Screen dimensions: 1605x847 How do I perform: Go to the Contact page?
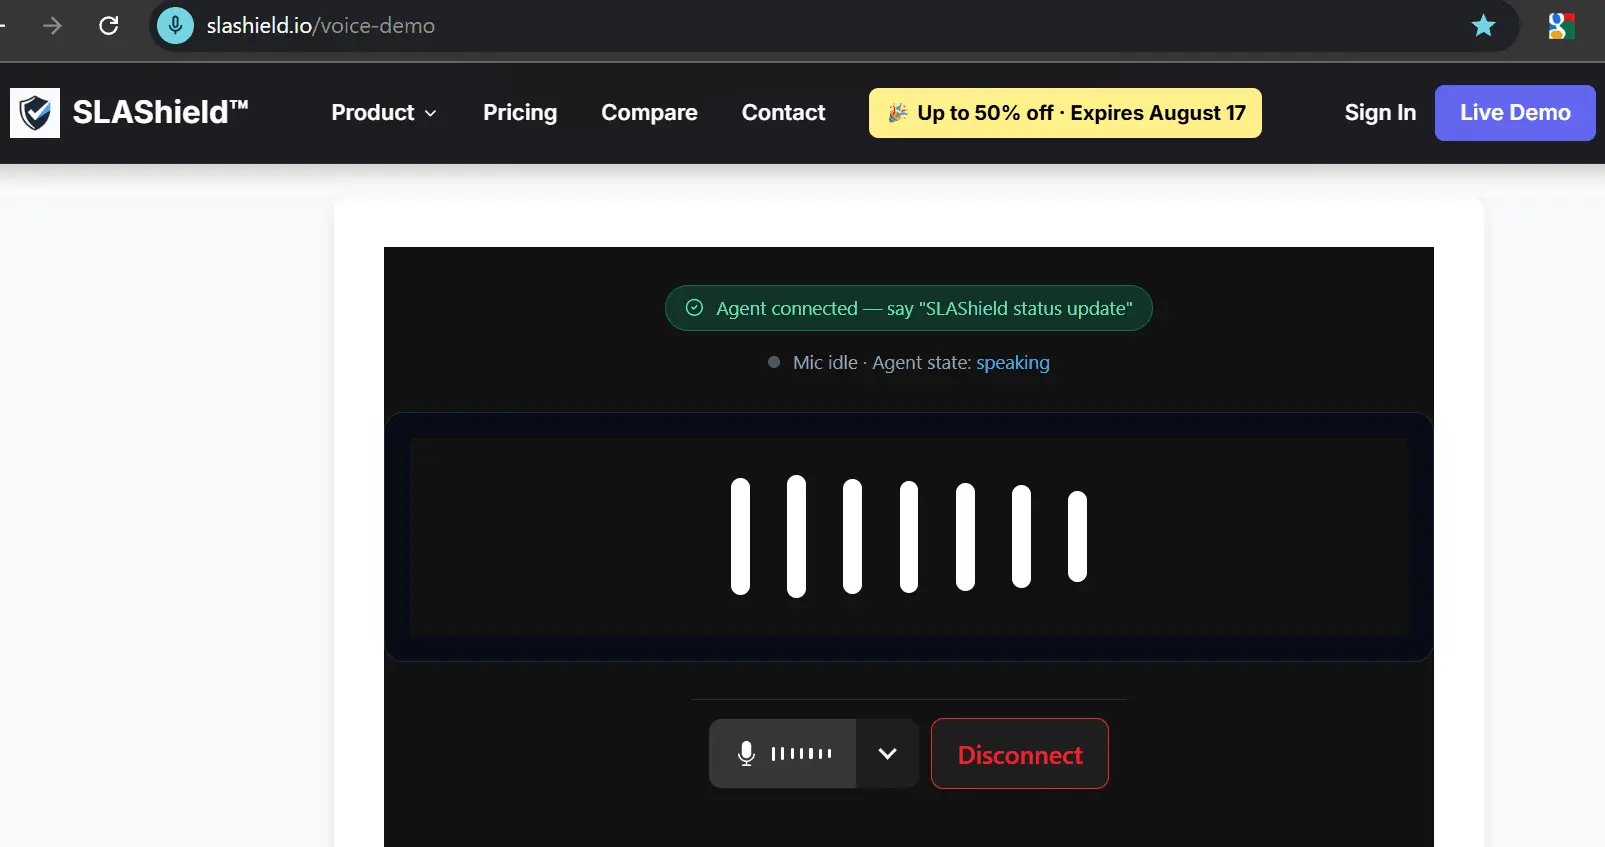783,113
